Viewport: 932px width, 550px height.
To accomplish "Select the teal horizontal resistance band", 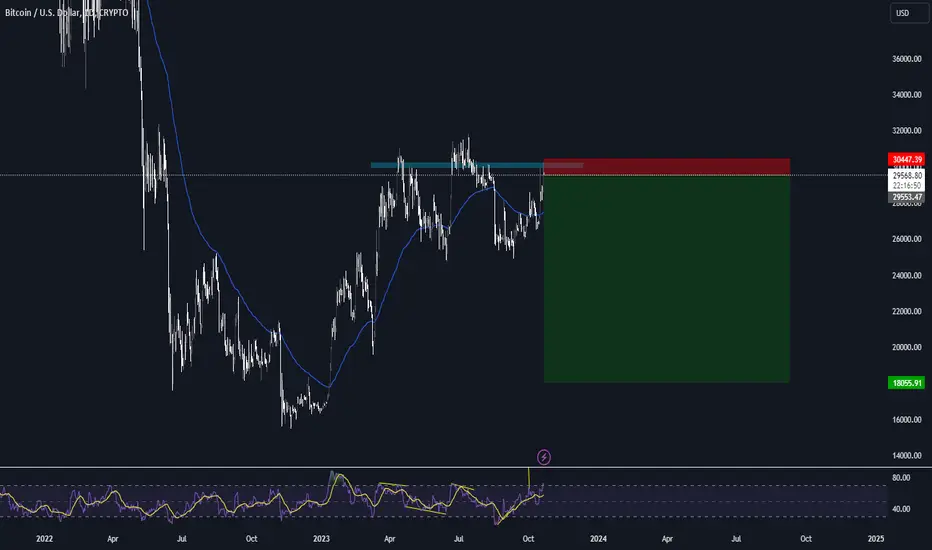I will click(x=477, y=165).
